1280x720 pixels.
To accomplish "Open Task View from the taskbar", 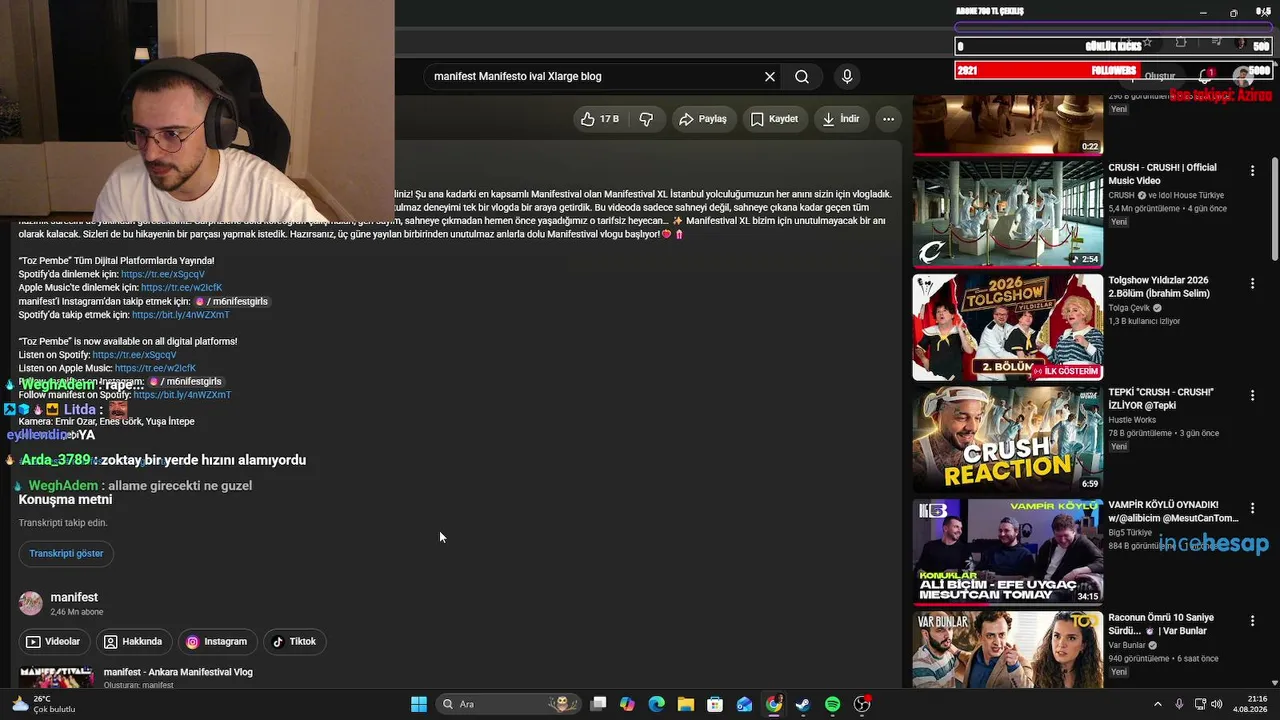I will [x=598, y=704].
